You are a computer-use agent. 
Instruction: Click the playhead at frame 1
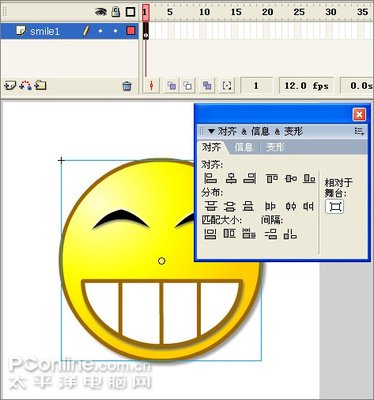[x=145, y=12]
